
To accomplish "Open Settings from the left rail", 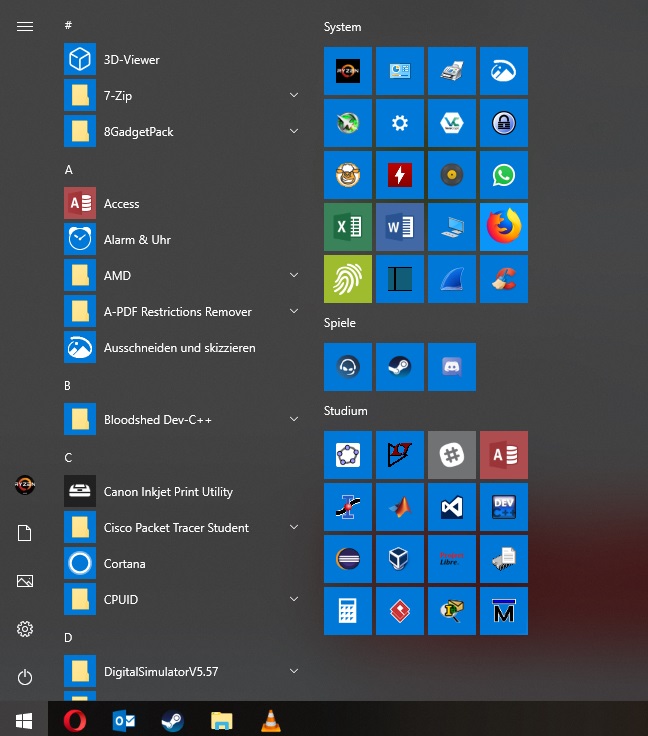I will [25, 629].
